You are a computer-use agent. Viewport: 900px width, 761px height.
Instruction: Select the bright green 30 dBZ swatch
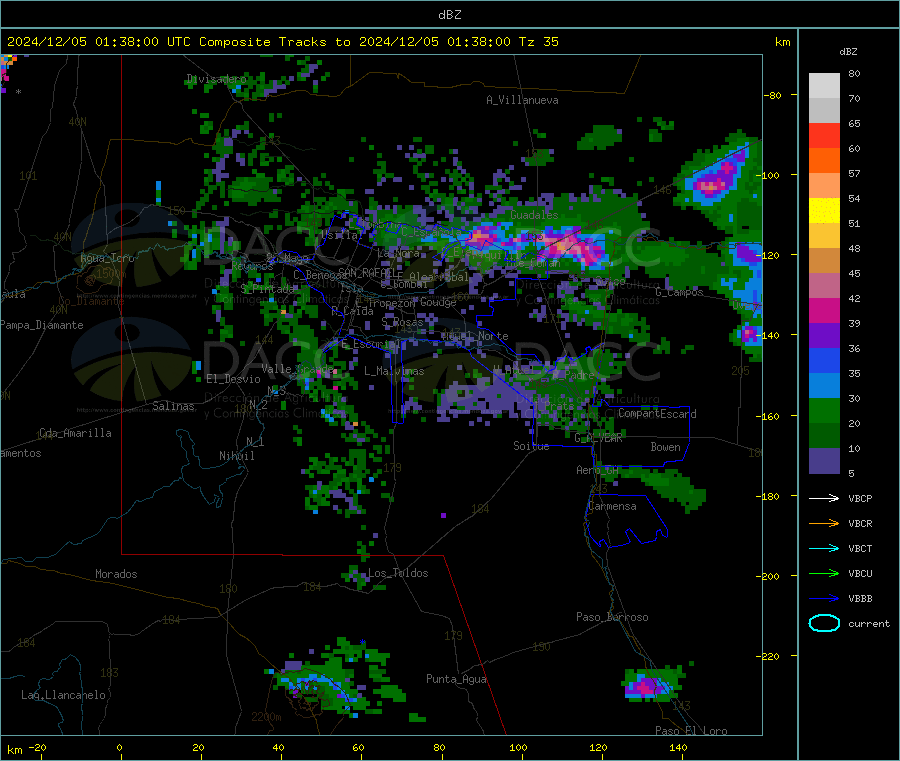[824, 410]
